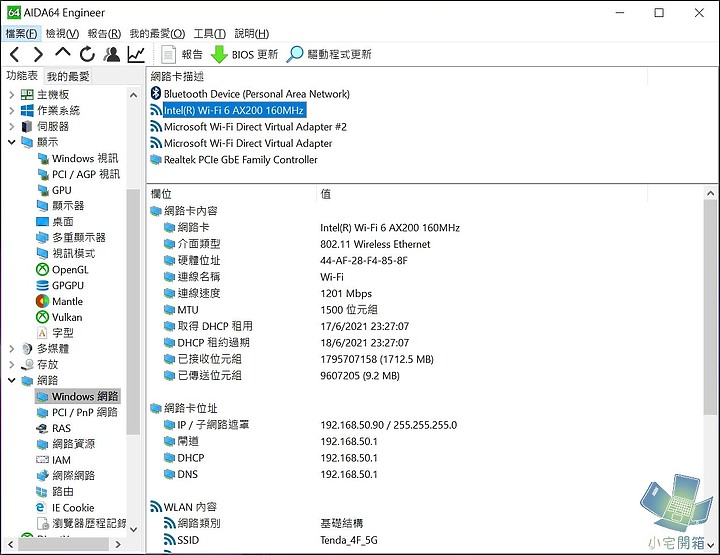Open the 工具(T) menu

pos(209,34)
